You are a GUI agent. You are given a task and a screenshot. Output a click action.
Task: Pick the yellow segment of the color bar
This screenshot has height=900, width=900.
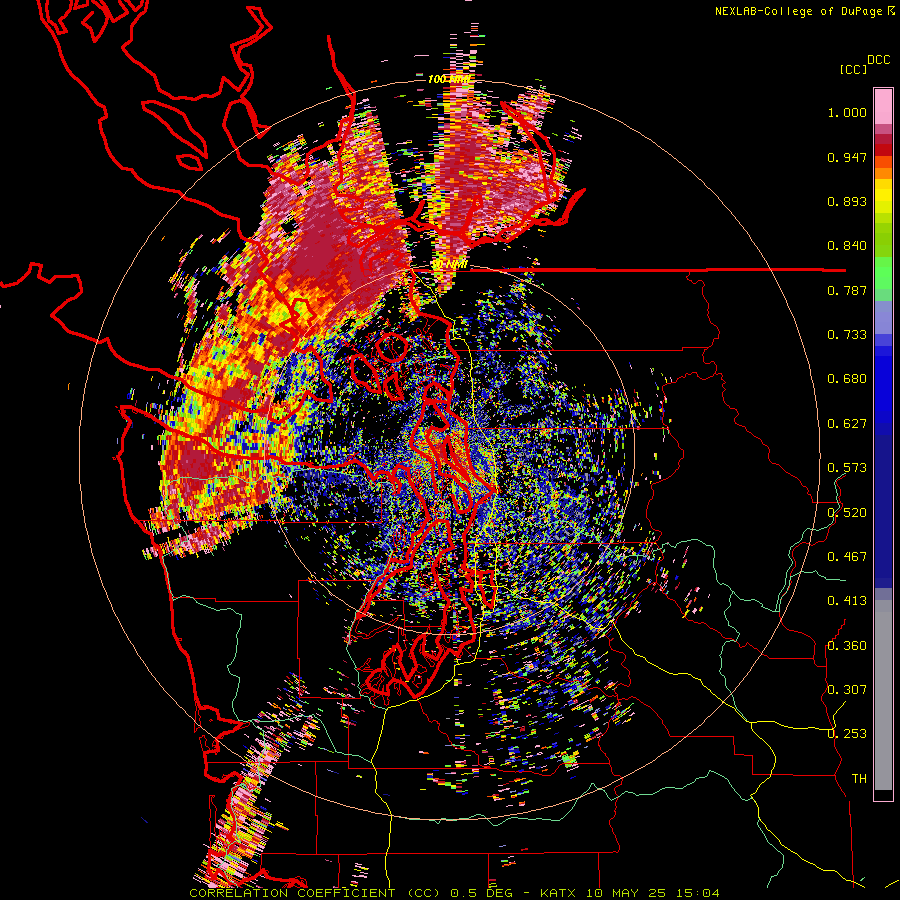(883, 197)
